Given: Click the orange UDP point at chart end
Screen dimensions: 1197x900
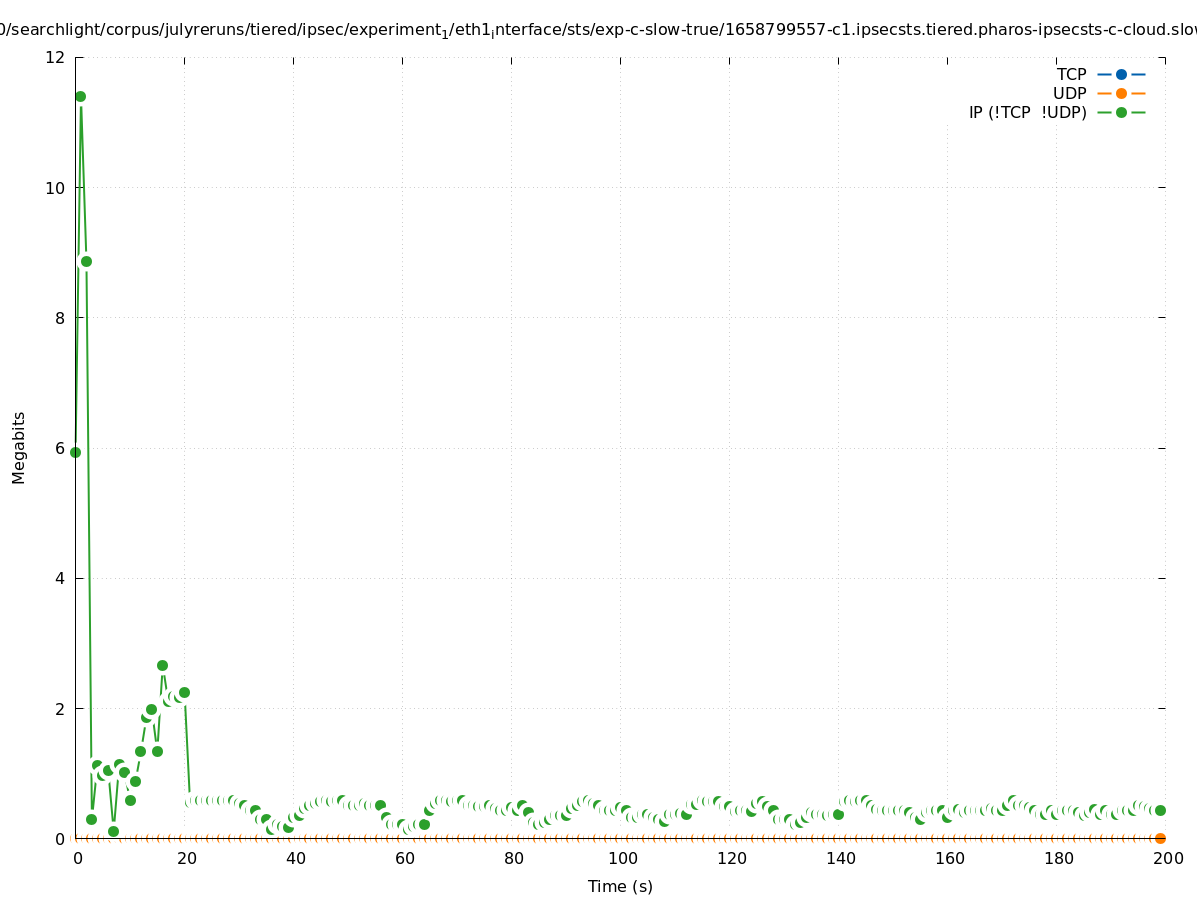Looking at the screenshot, I should tap(1160, 838).
